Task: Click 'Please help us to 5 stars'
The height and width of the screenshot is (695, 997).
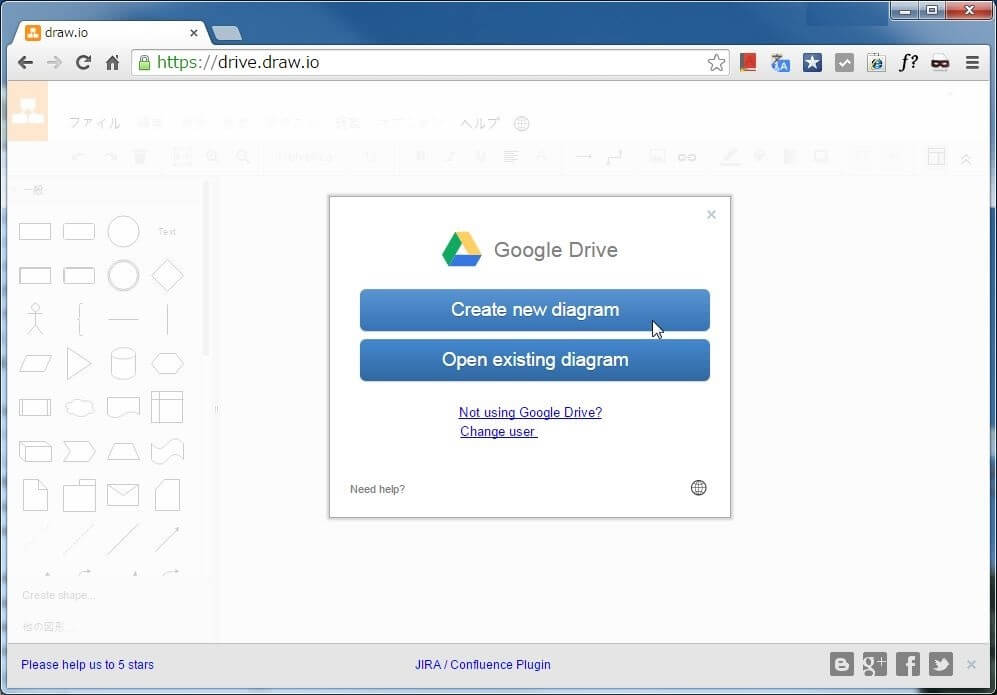Action: point(88,665)
